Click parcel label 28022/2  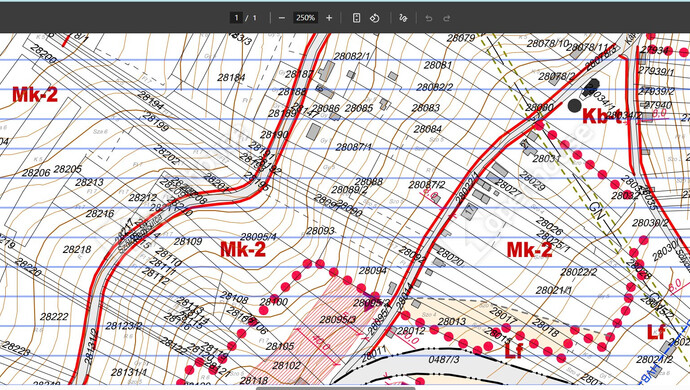579,272
